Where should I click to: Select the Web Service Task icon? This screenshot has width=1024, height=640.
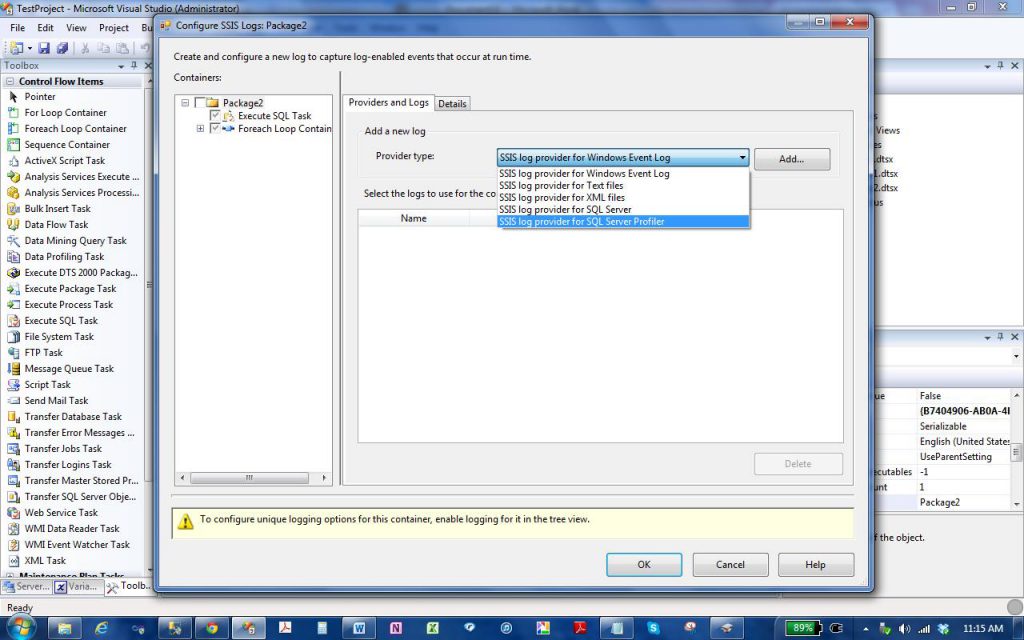(14, 513)
